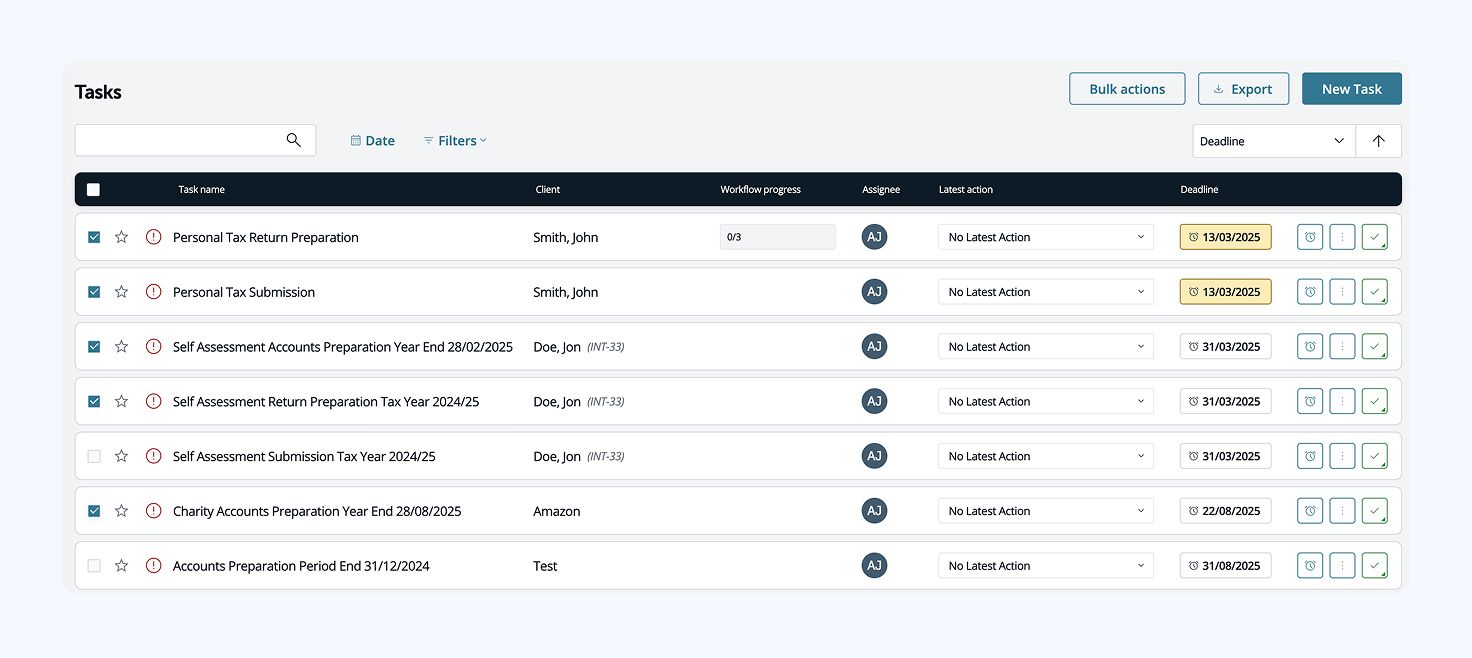Open Latest Action dropdown for Charity Accounts Preparation
The height and width of the screenshot is (658, 1472).
click(x=1046, y=511)
